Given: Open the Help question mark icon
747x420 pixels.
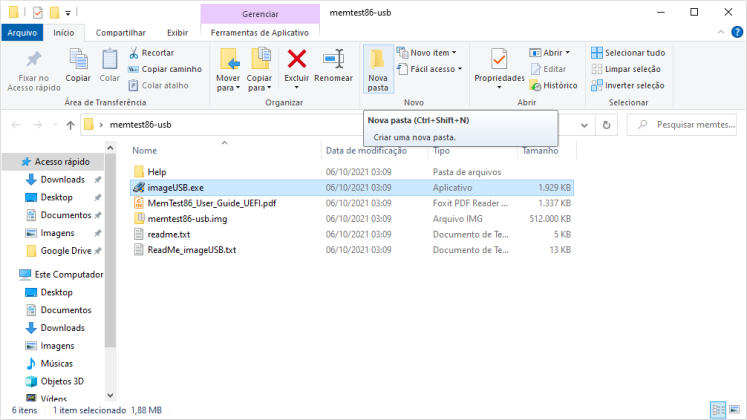Looking at the screenshot, I should 737,32.
